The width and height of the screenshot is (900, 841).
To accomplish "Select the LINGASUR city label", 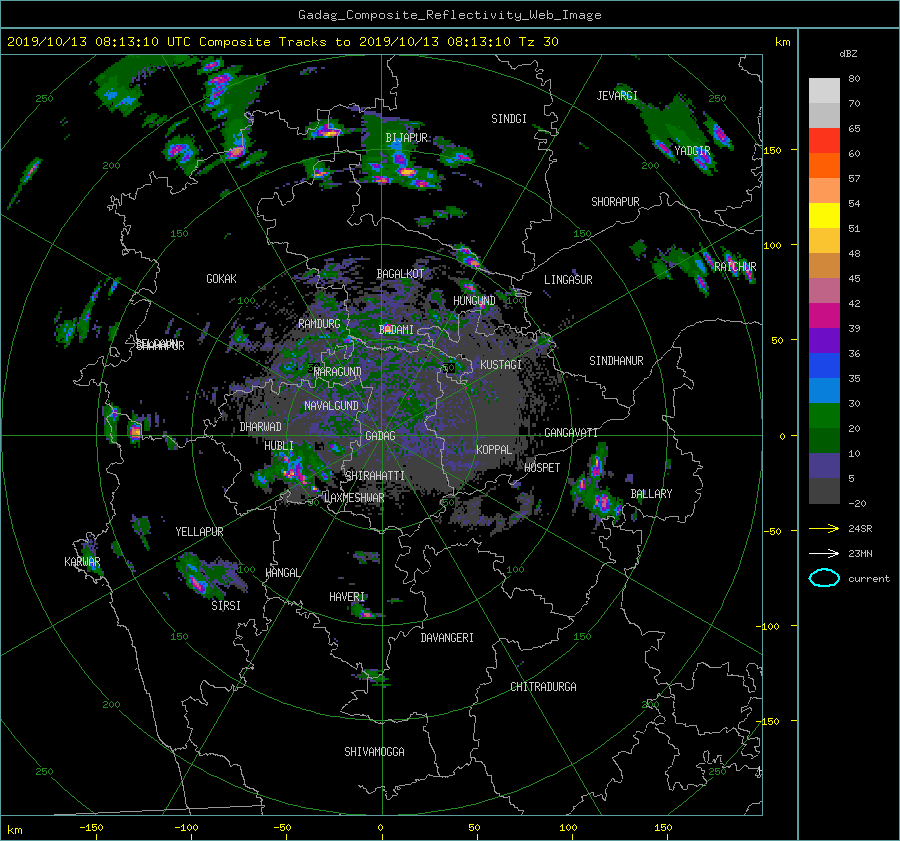I will (x=568, y=280).
